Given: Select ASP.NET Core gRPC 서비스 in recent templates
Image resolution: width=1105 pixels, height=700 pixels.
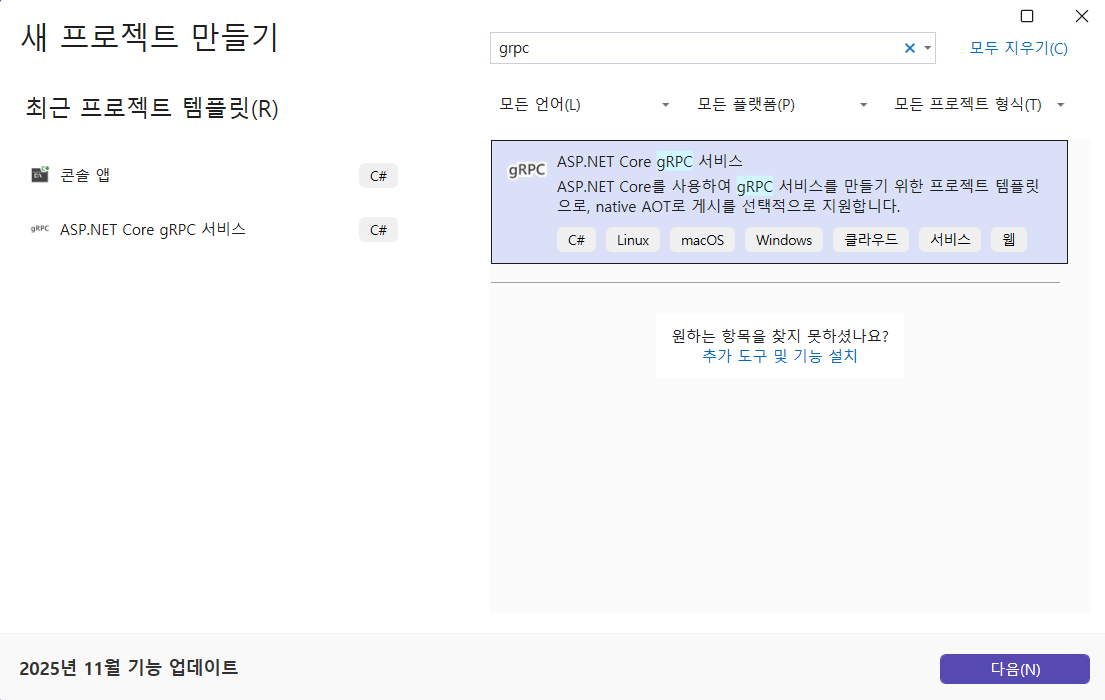Looking at the screenshot, I should point(214,229).
